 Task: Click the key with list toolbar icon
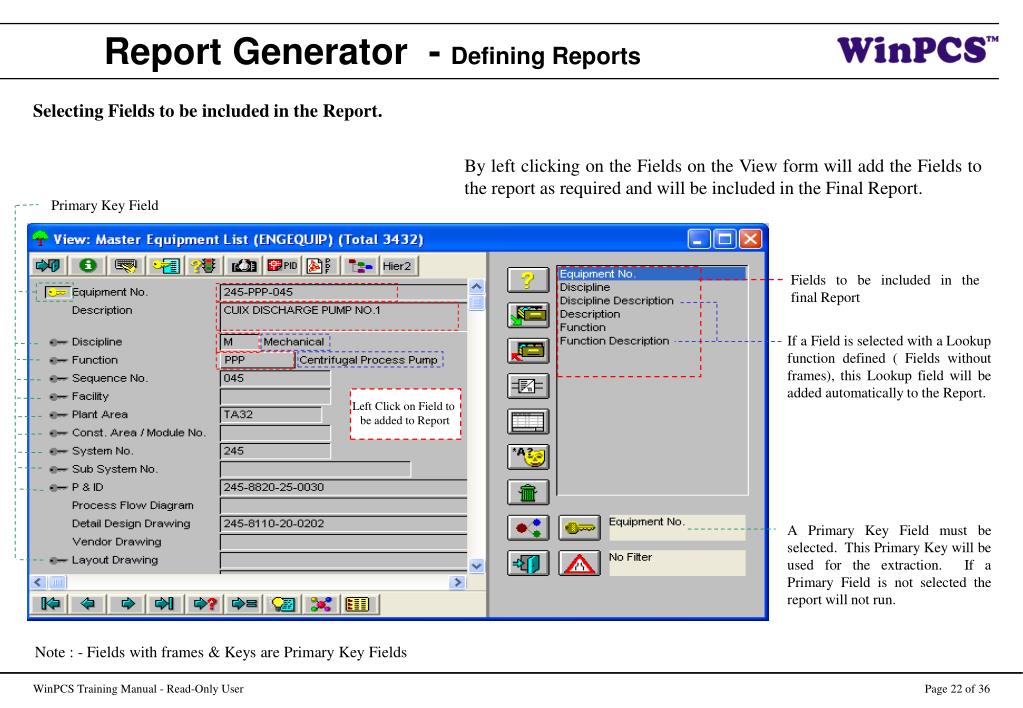coord(165,266)
